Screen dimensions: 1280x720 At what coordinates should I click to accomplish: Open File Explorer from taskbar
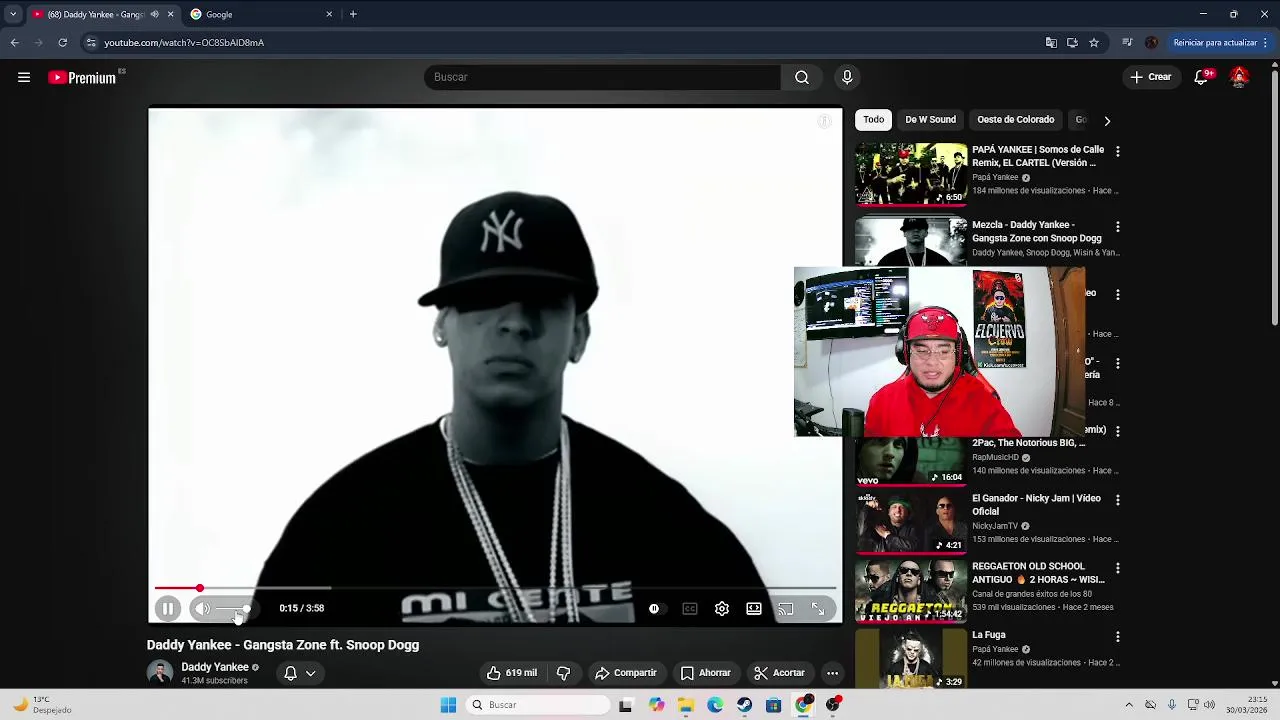(686, 705)
